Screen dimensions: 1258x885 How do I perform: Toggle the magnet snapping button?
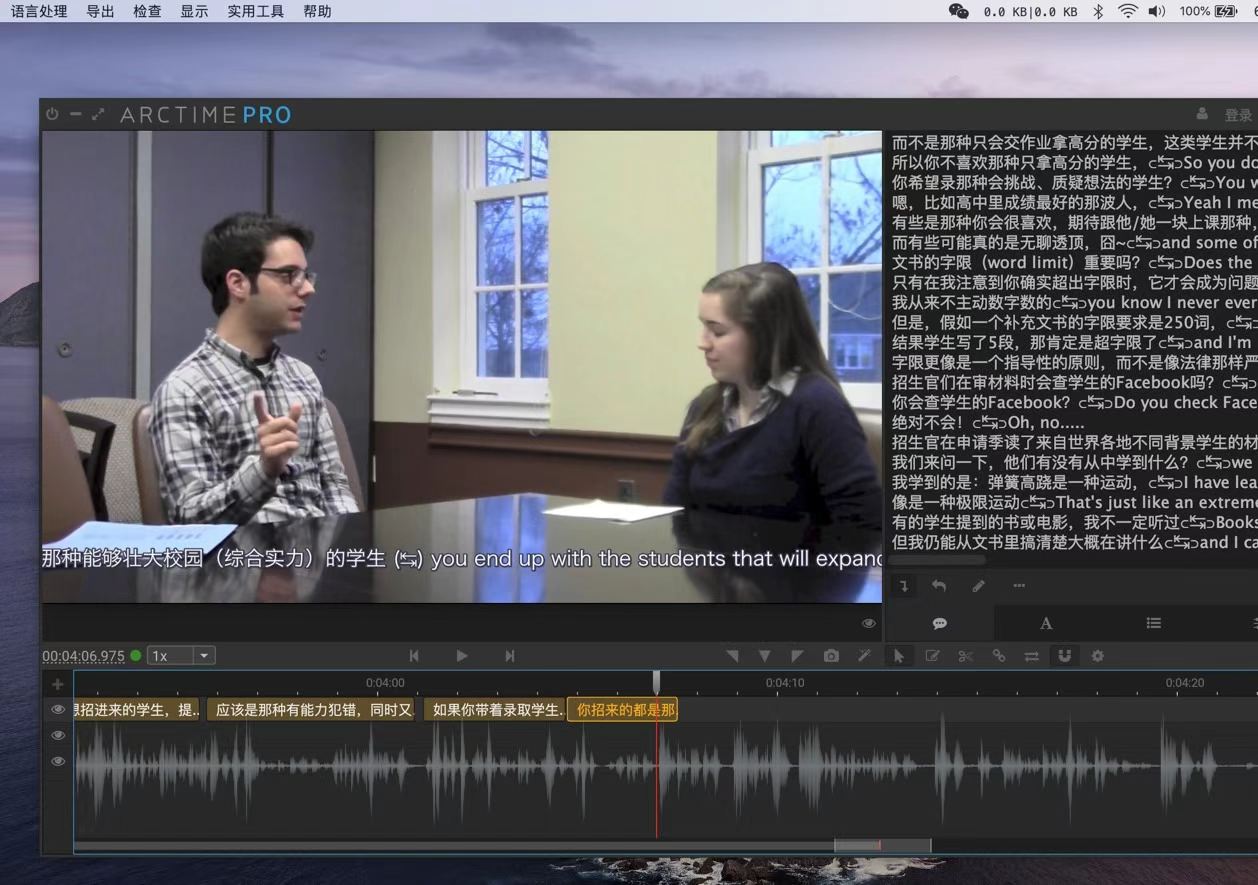point(1064,656)
